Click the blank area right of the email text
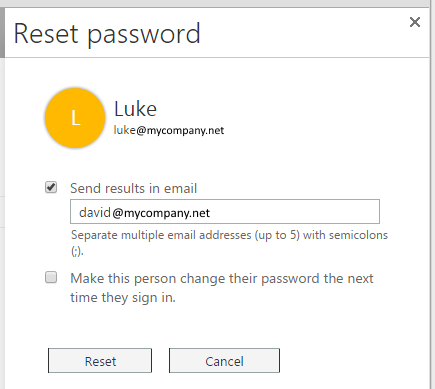Image resolution: width=435 pixels, height=389 pixels. point(294,212)
